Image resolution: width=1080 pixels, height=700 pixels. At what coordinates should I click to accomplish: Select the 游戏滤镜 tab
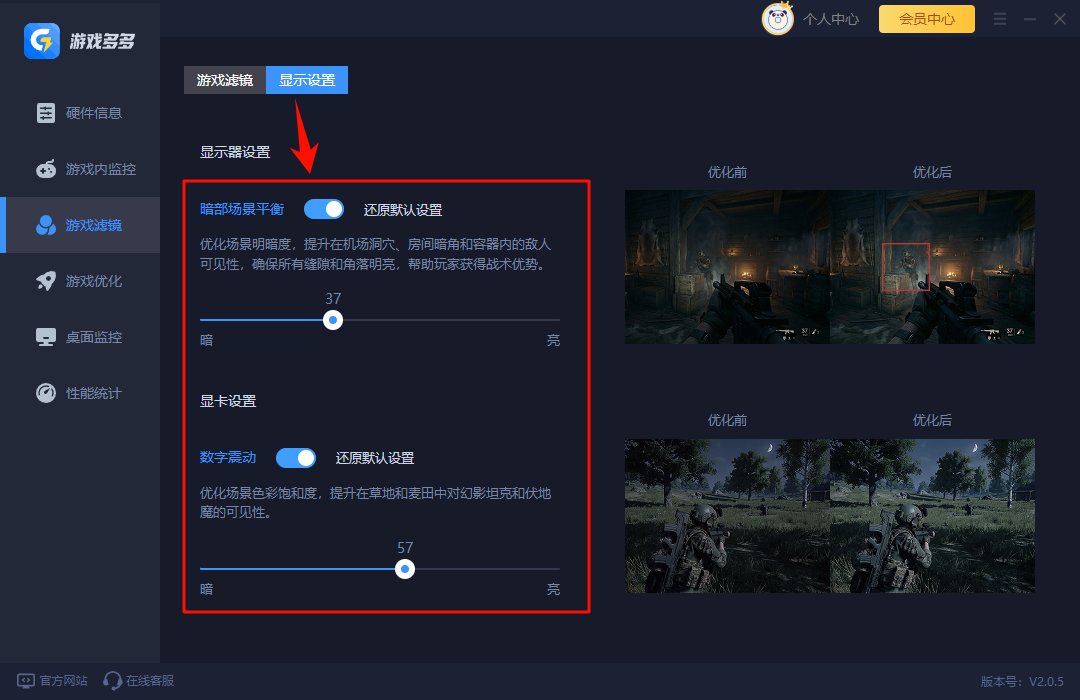(224, 80)
